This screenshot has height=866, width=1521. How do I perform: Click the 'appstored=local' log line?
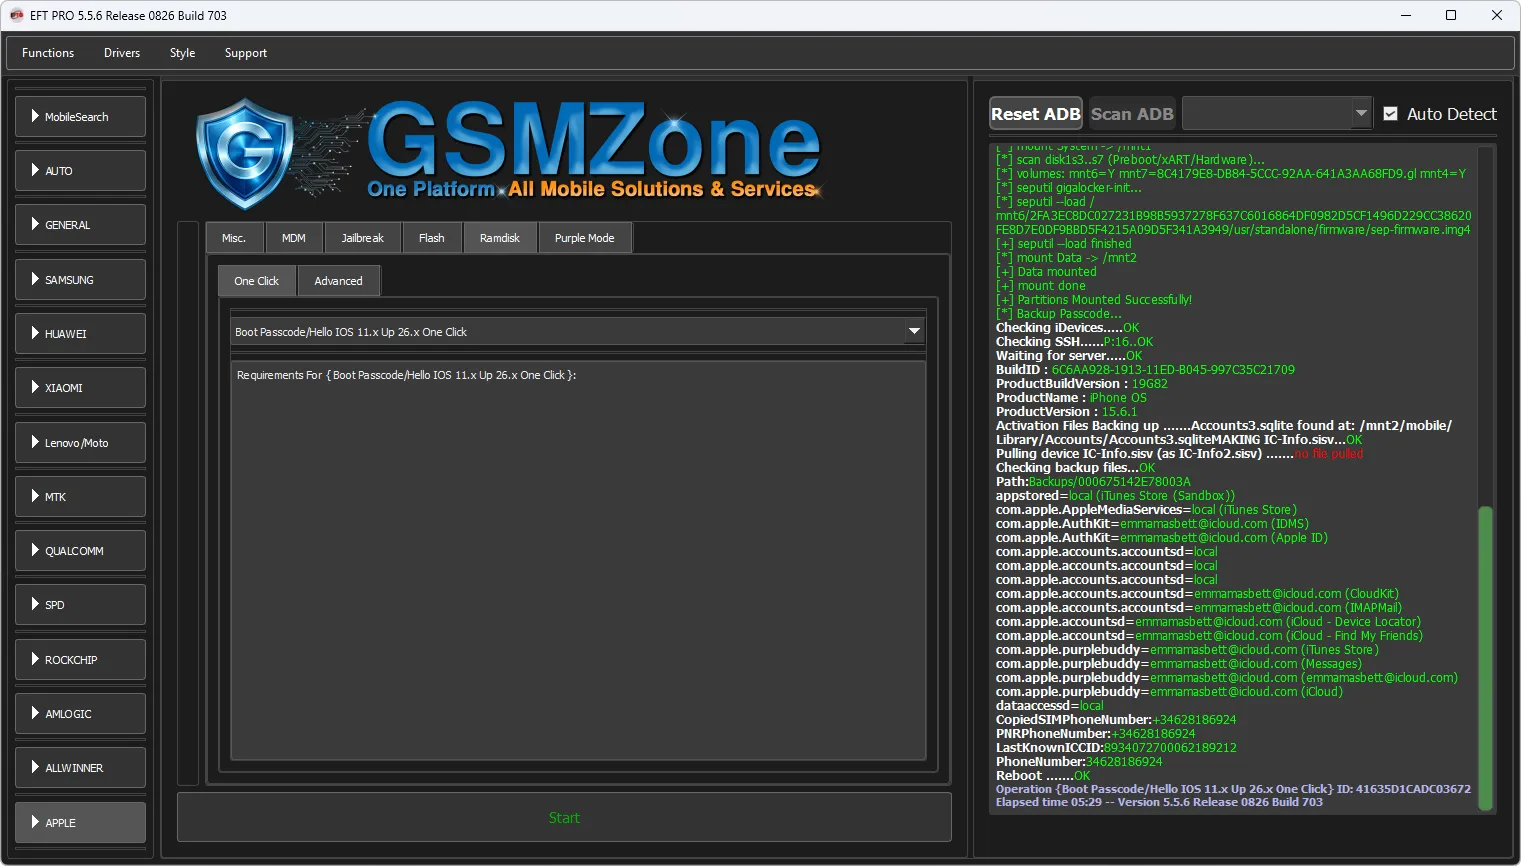tap(1115, 496)
